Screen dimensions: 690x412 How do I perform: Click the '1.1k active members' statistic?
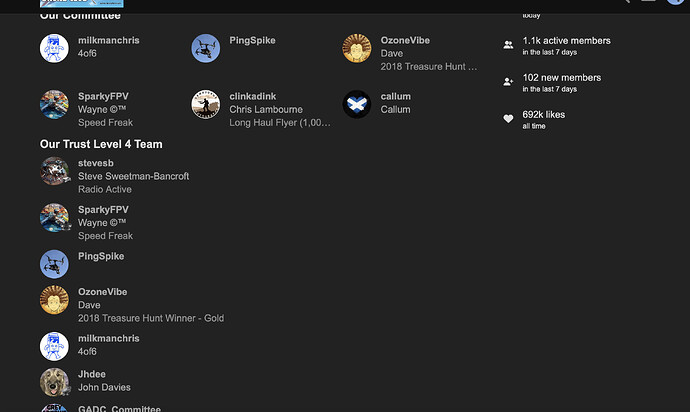pyautogui.click(x=566, y=40)
